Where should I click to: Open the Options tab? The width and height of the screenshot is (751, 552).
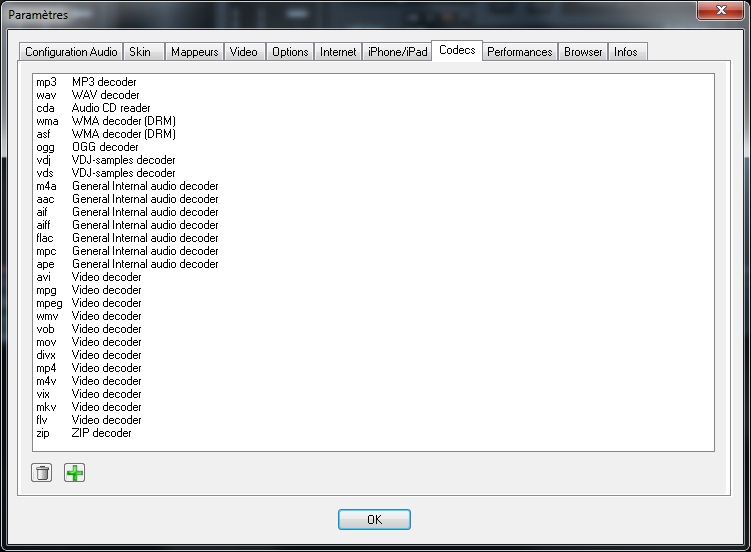click(x=290, y=52)
